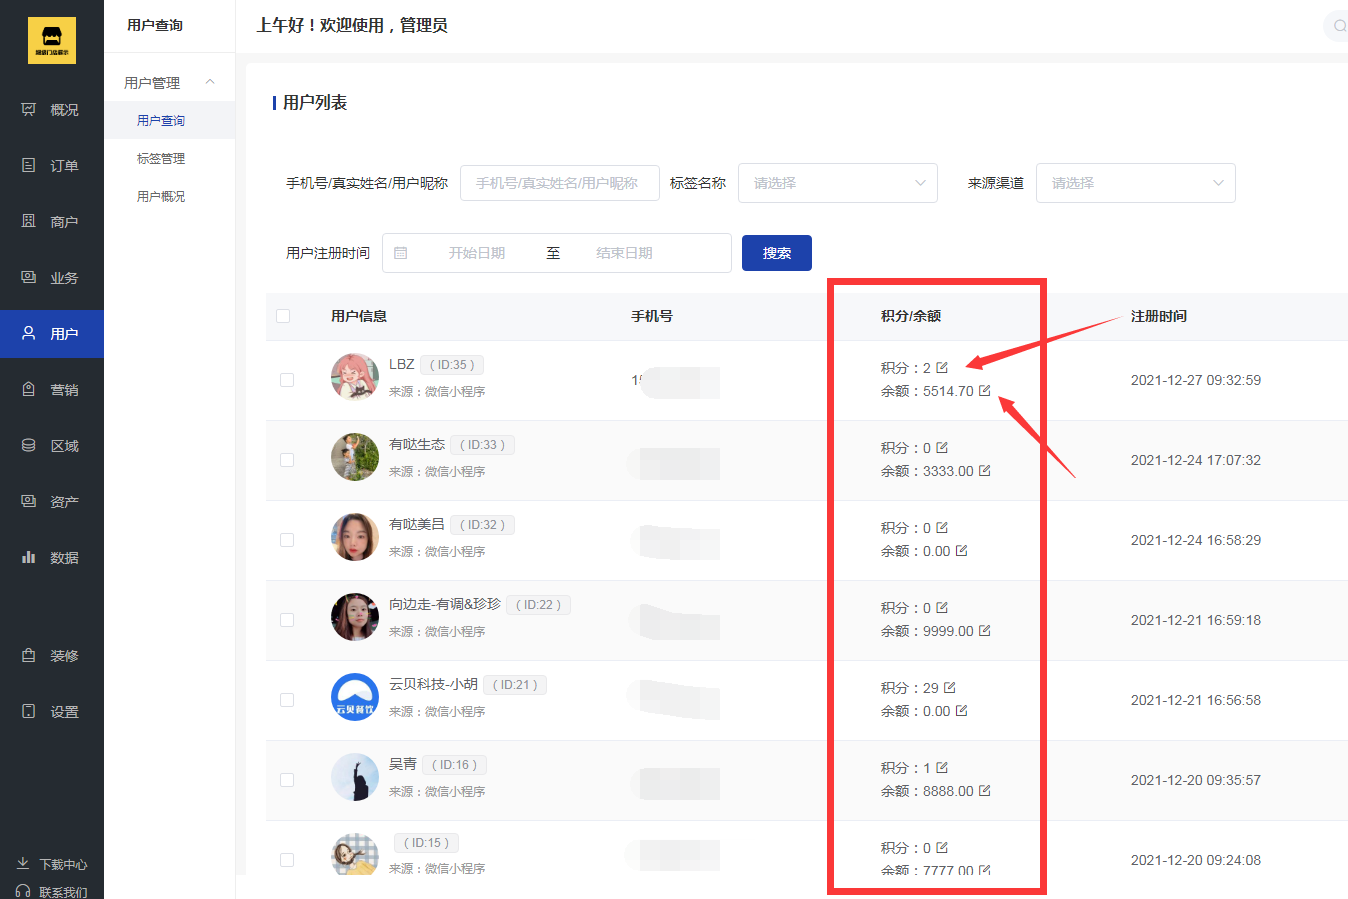Image resolution: width=1348 pixels, height=899 pixels.
Task: Open 下载中心 download center
Action: tap(52, 864)
